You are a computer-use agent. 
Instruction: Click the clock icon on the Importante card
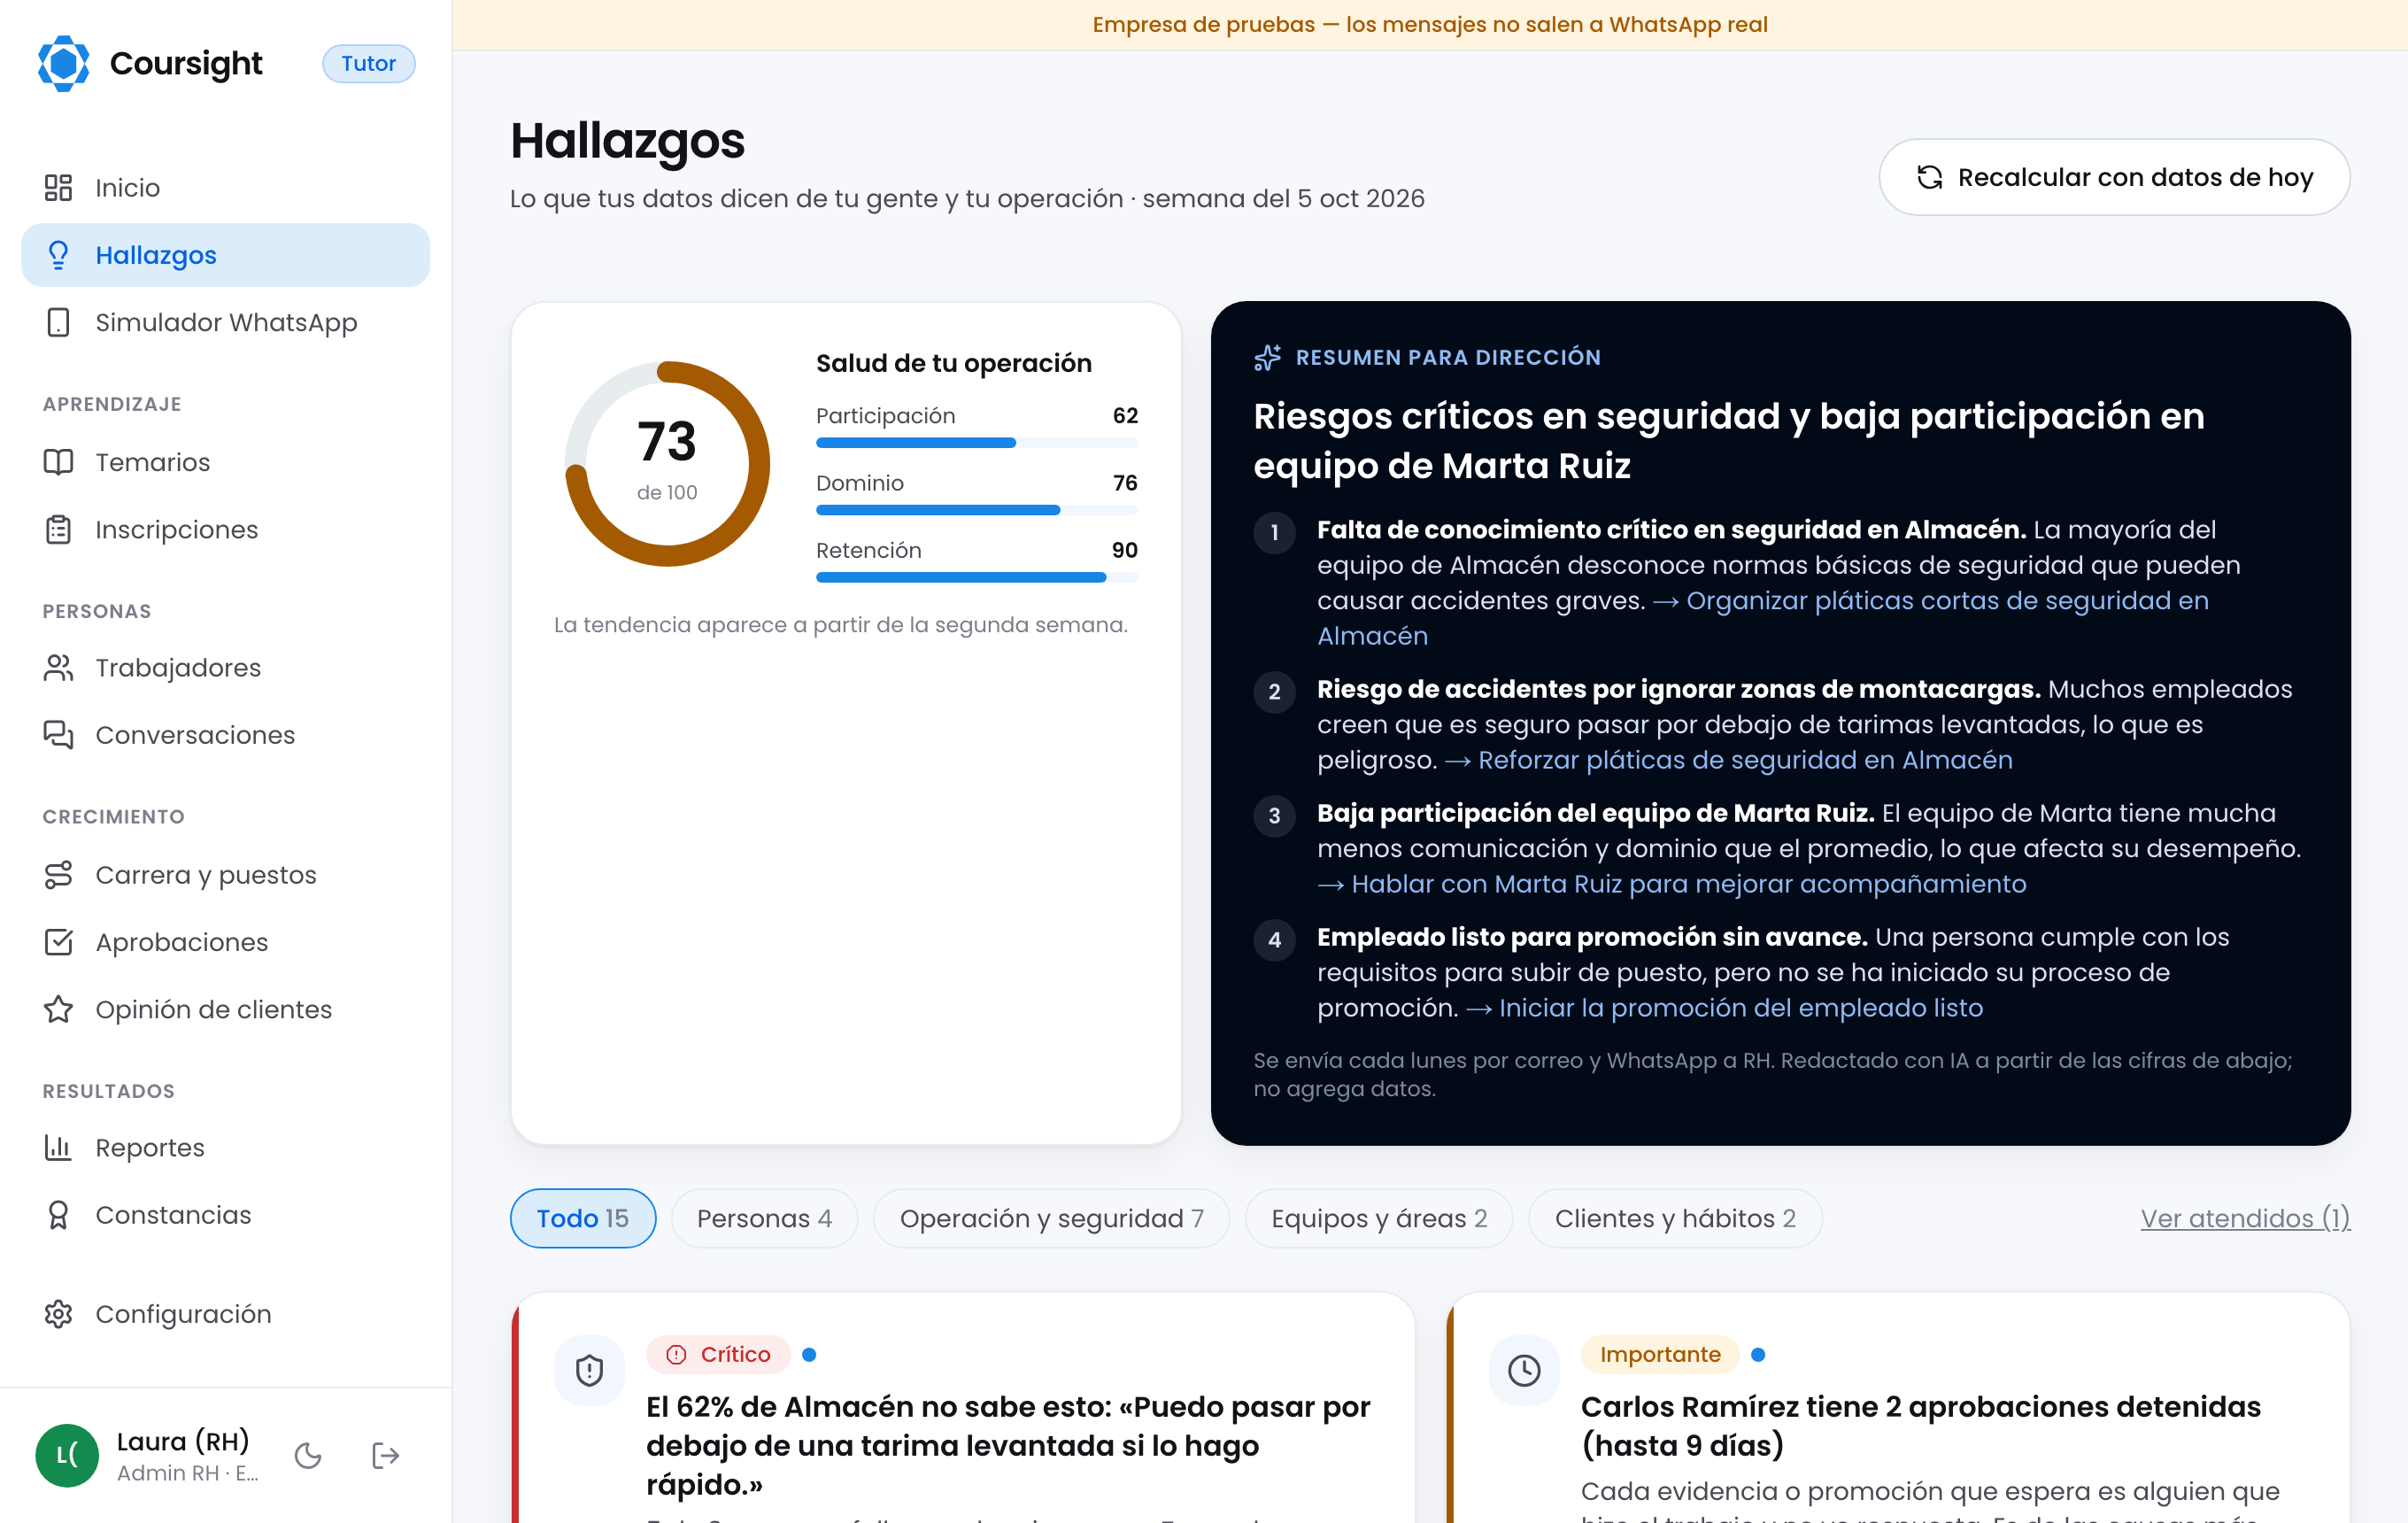pyautogui.click(x=1524, y=1370)
